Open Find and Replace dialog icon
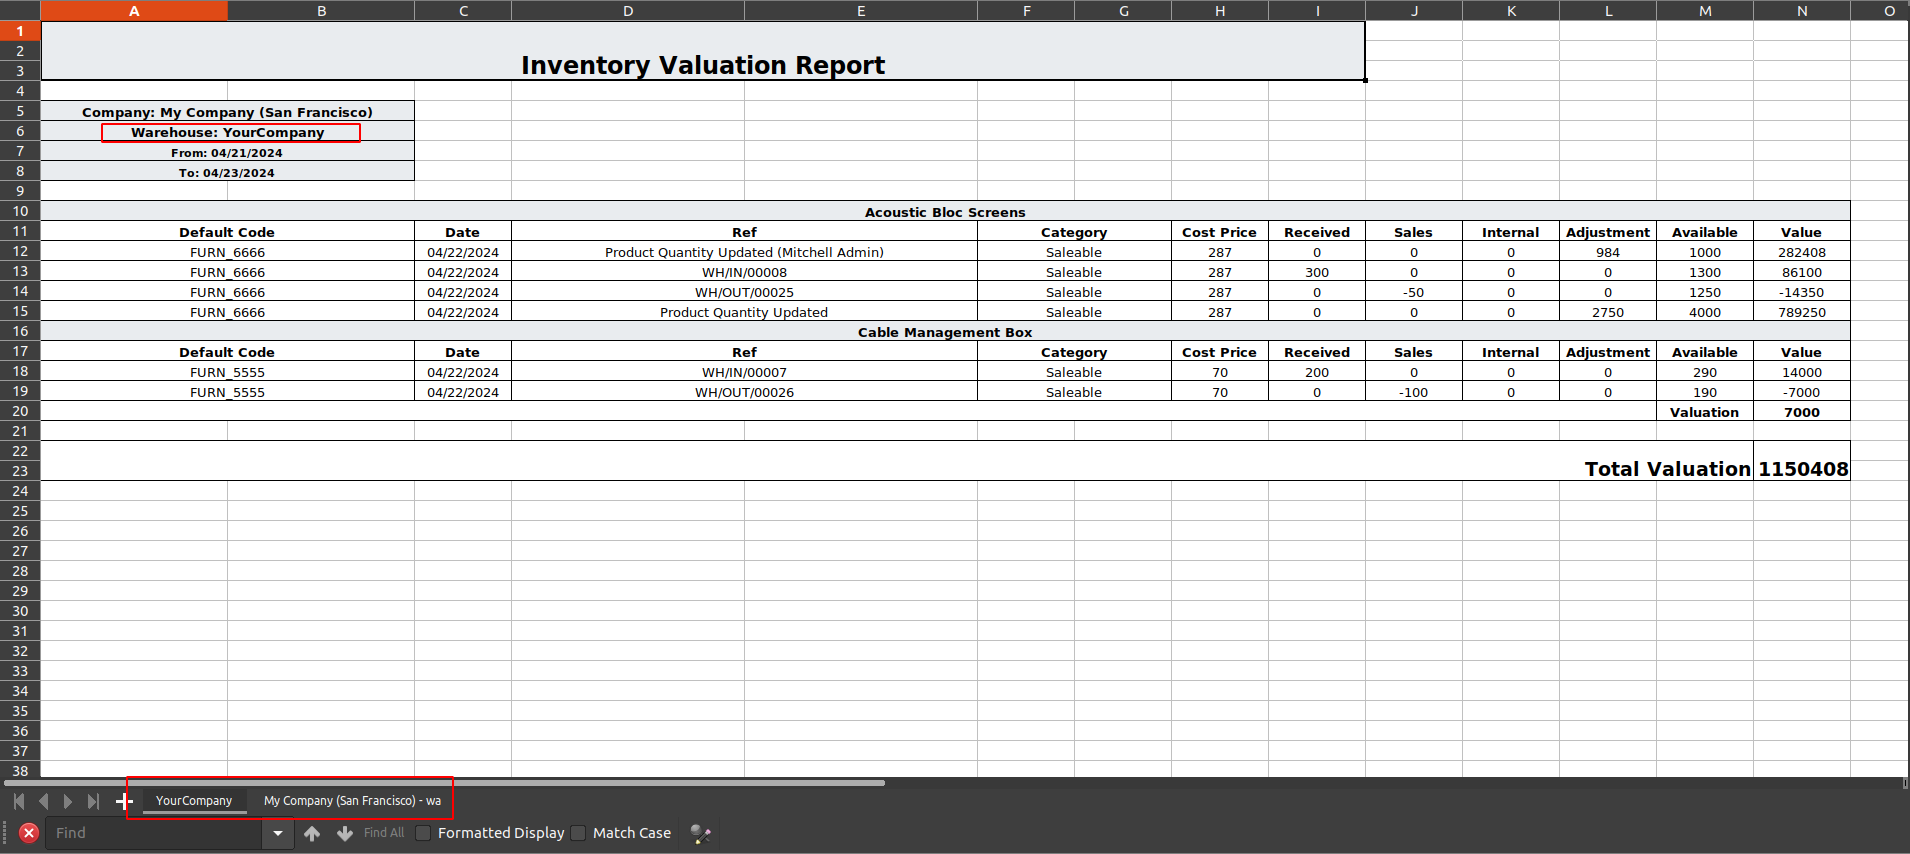 [x=700, y=833]
